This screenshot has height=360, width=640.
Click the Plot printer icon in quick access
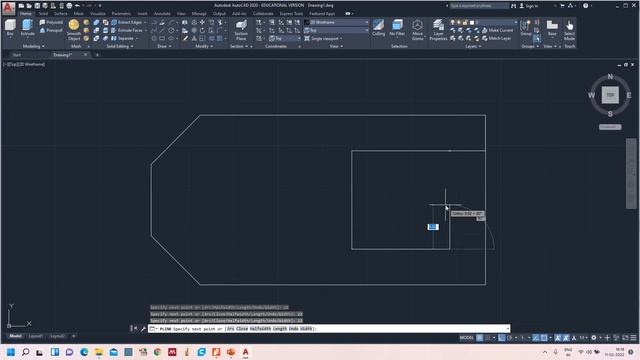pos(69,6)
